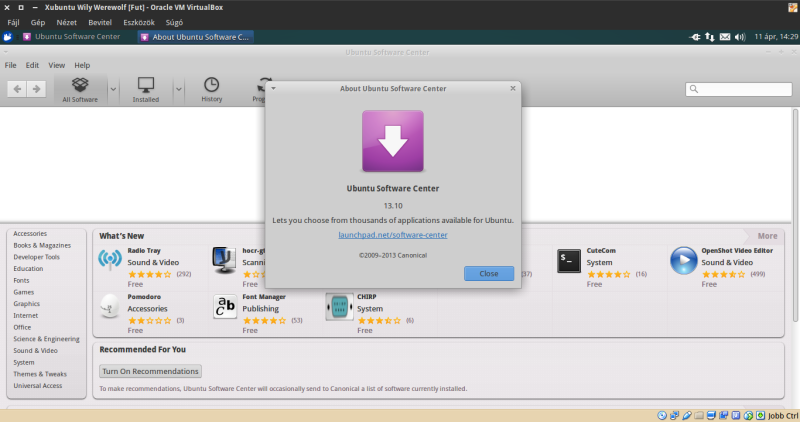
Task: Click Turn On Recommendations button
Action: tap(151, 371)
